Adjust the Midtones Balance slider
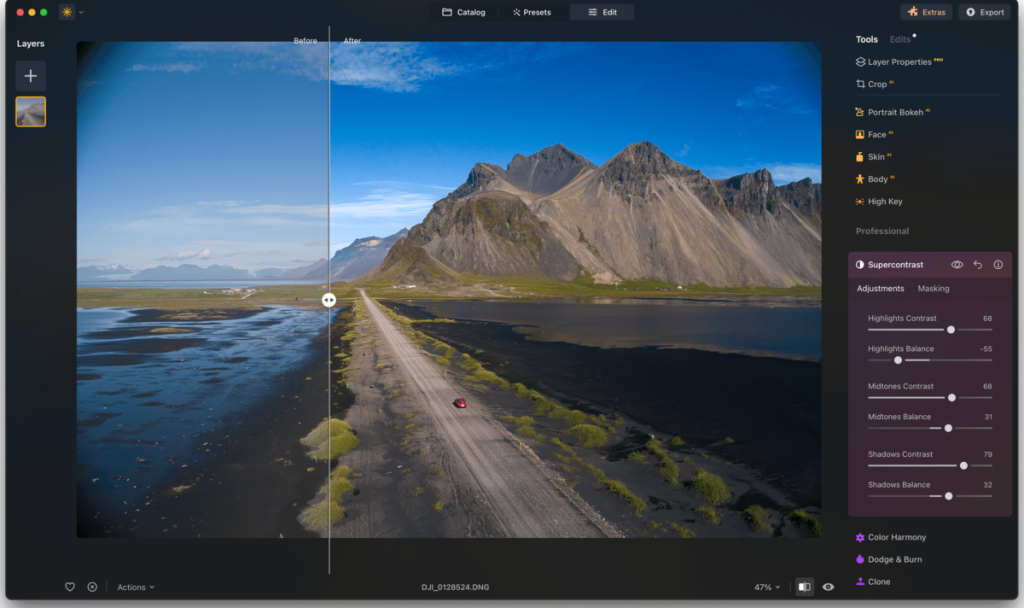The image size is (1024, 608). pyautogui.click(x=948, y=428)
